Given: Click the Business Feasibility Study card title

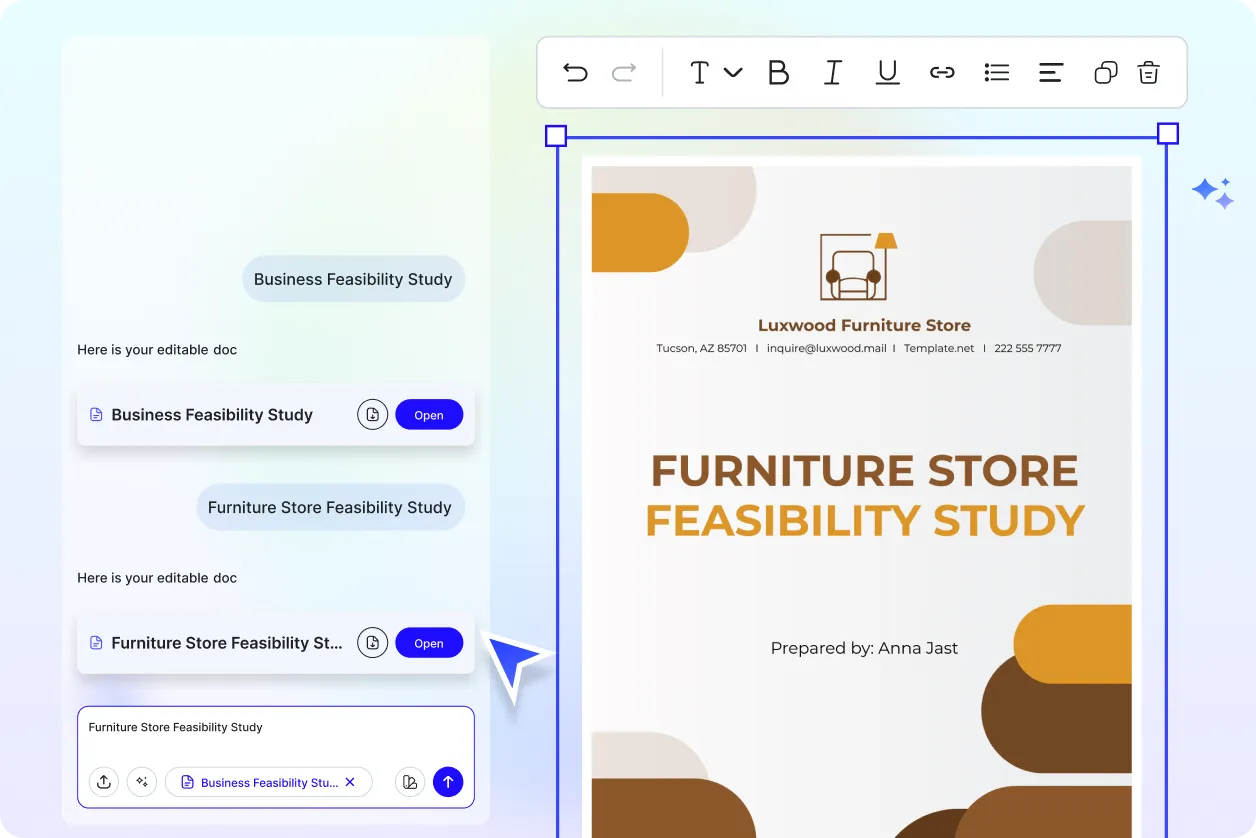Looking at the screenshot, I should pyautogui.click(x=212, y=415).
